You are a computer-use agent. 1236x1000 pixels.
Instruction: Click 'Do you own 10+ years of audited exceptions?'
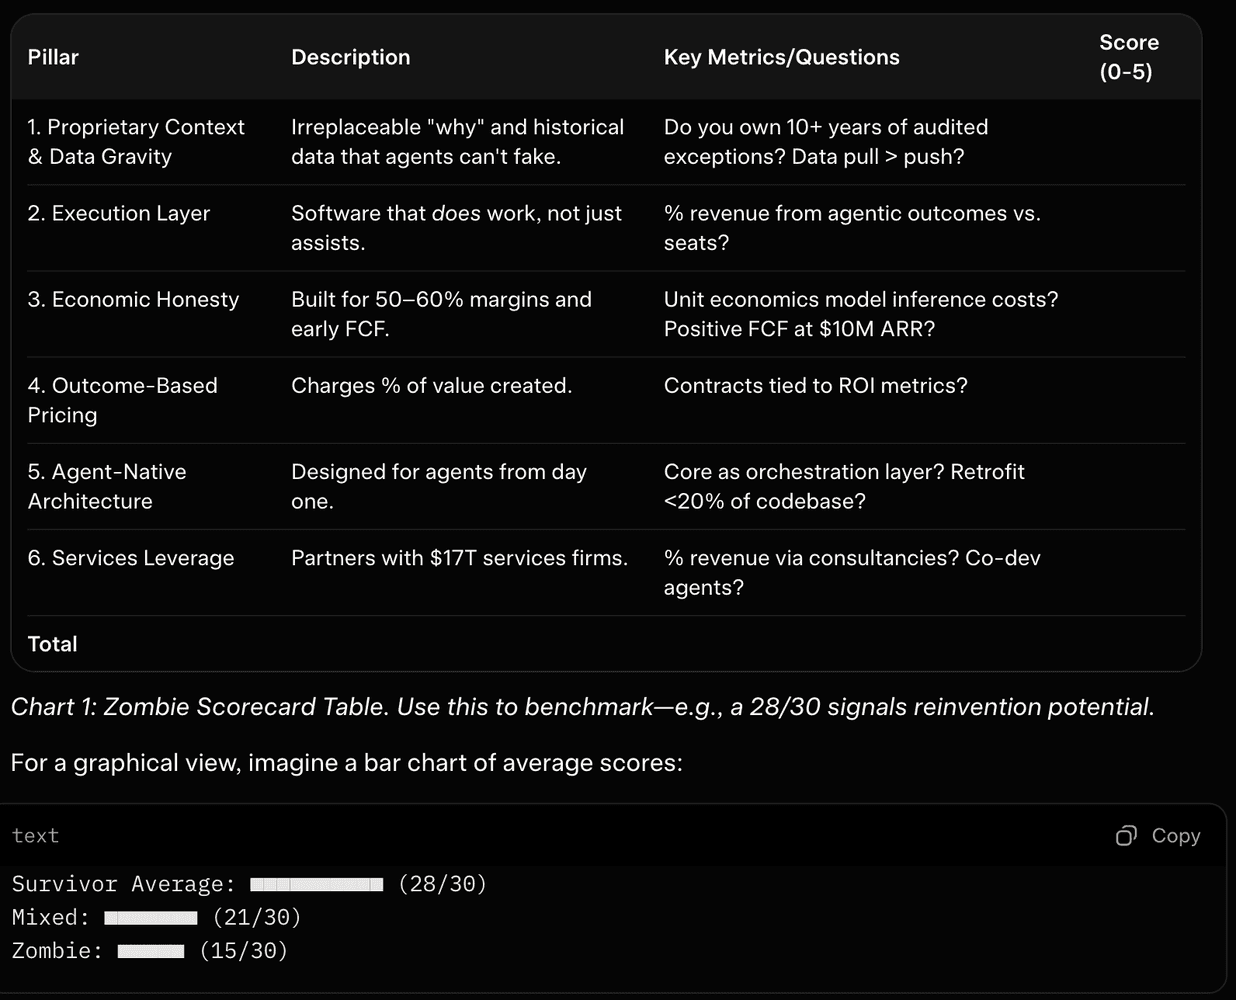(826, 142)
